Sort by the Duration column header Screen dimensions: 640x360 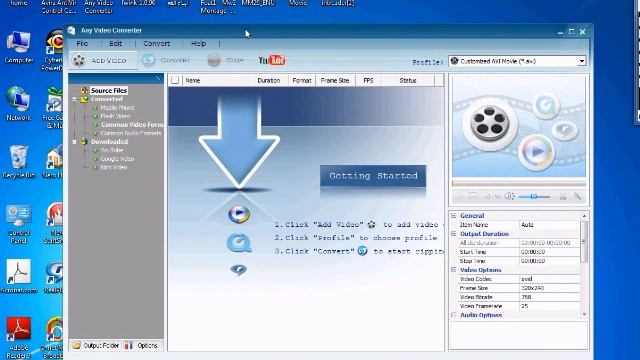tap(269, 80)
